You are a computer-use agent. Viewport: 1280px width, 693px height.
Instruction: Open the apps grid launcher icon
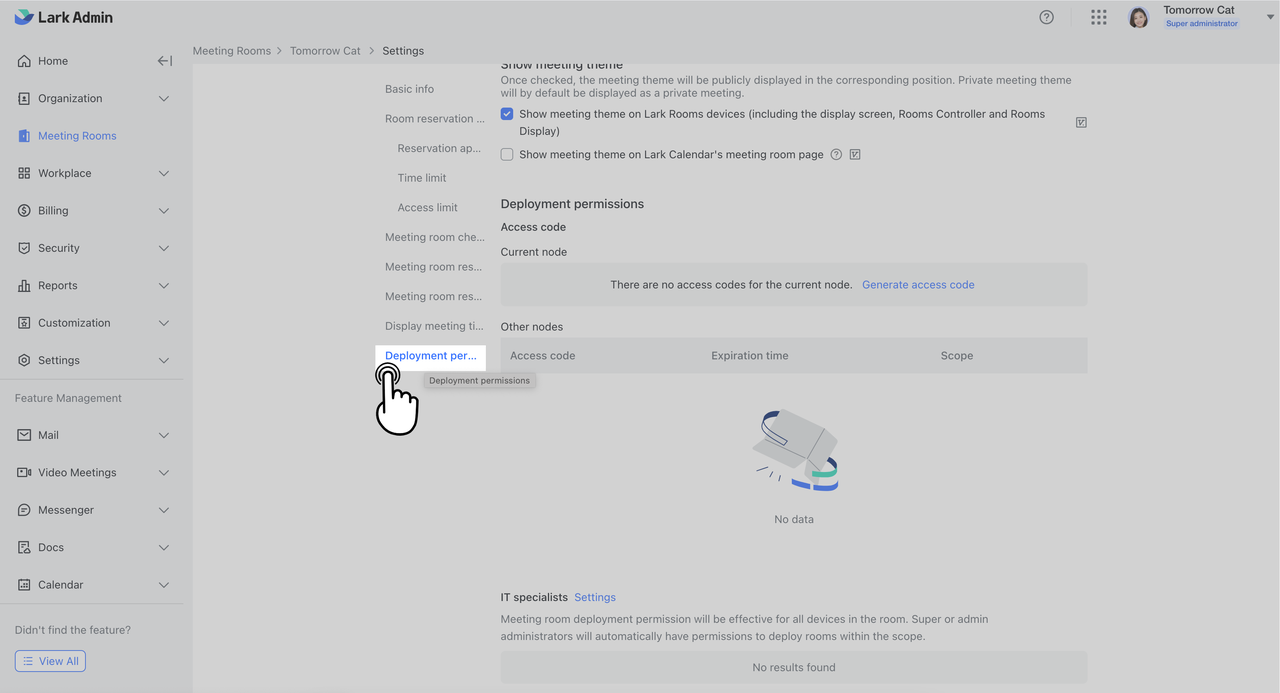pyautogui.click(x=1099, y=17)
